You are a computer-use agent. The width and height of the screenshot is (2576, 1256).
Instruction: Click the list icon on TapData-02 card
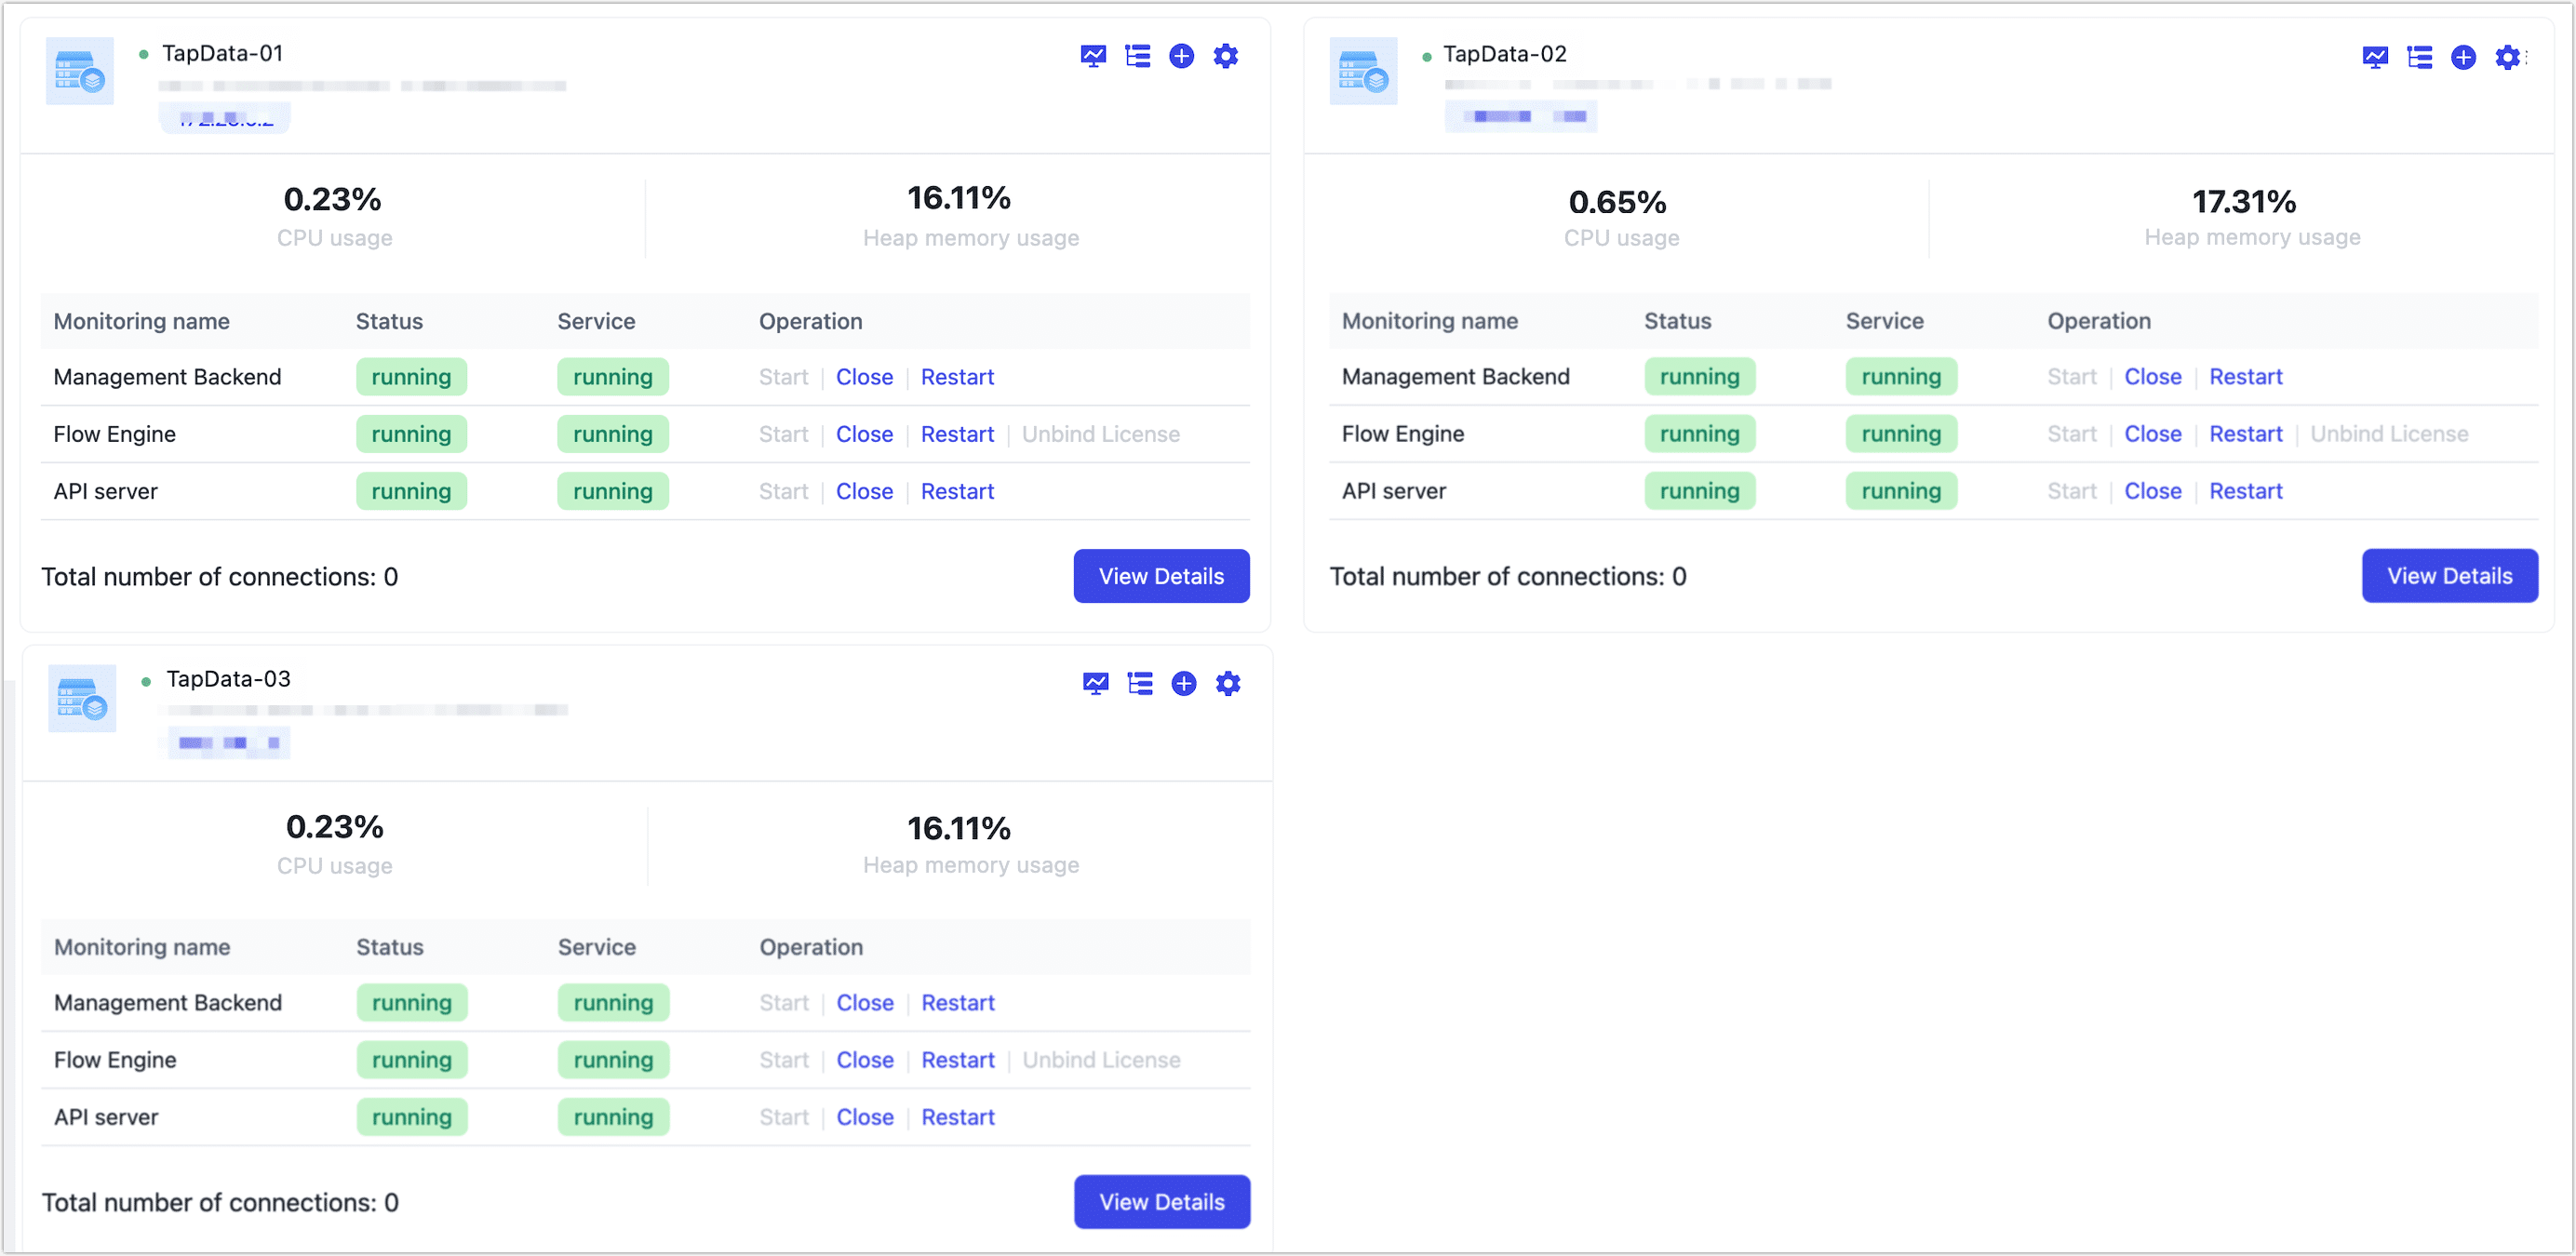tap(2419, 57)
